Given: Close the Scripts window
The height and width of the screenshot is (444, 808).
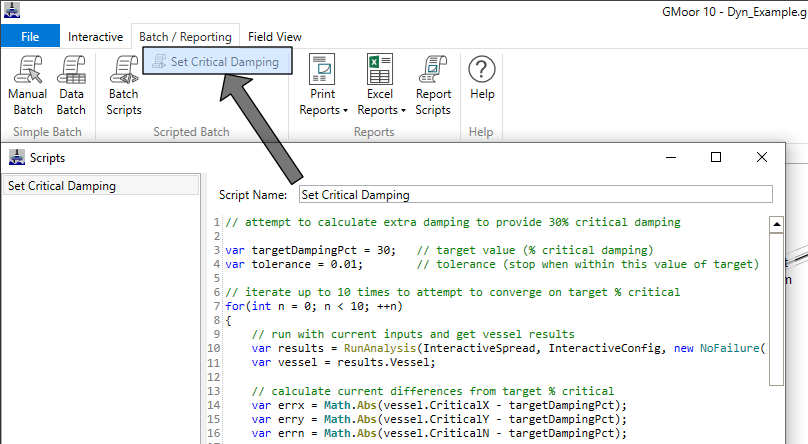Looking at the screenshot, I should [x=762, y=157].
